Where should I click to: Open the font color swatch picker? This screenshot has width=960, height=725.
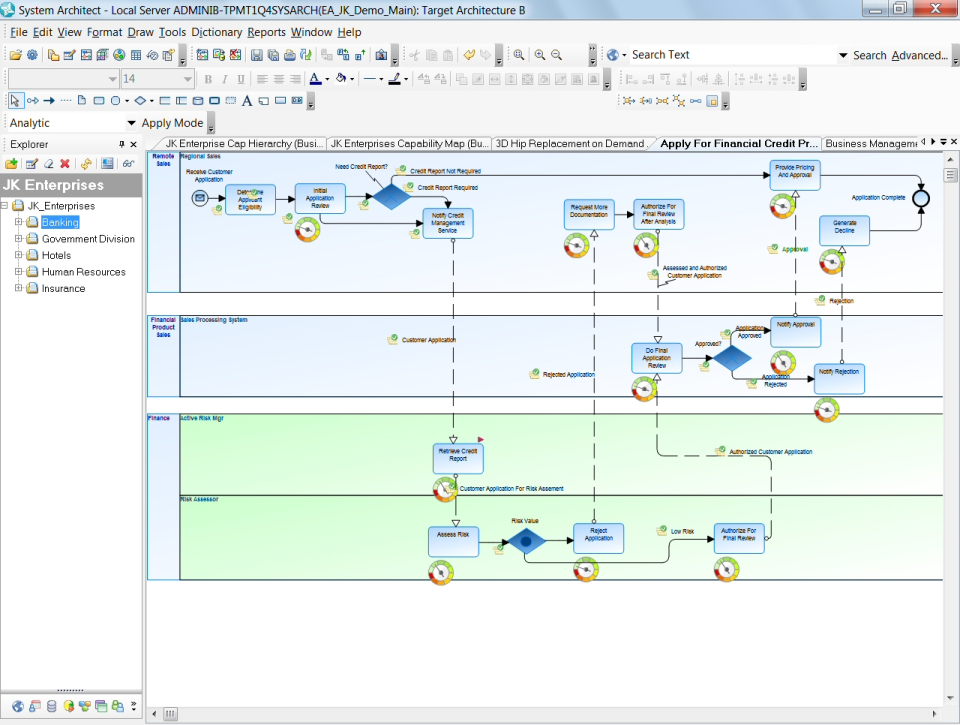pyautogui.click(x=327, y=78)
